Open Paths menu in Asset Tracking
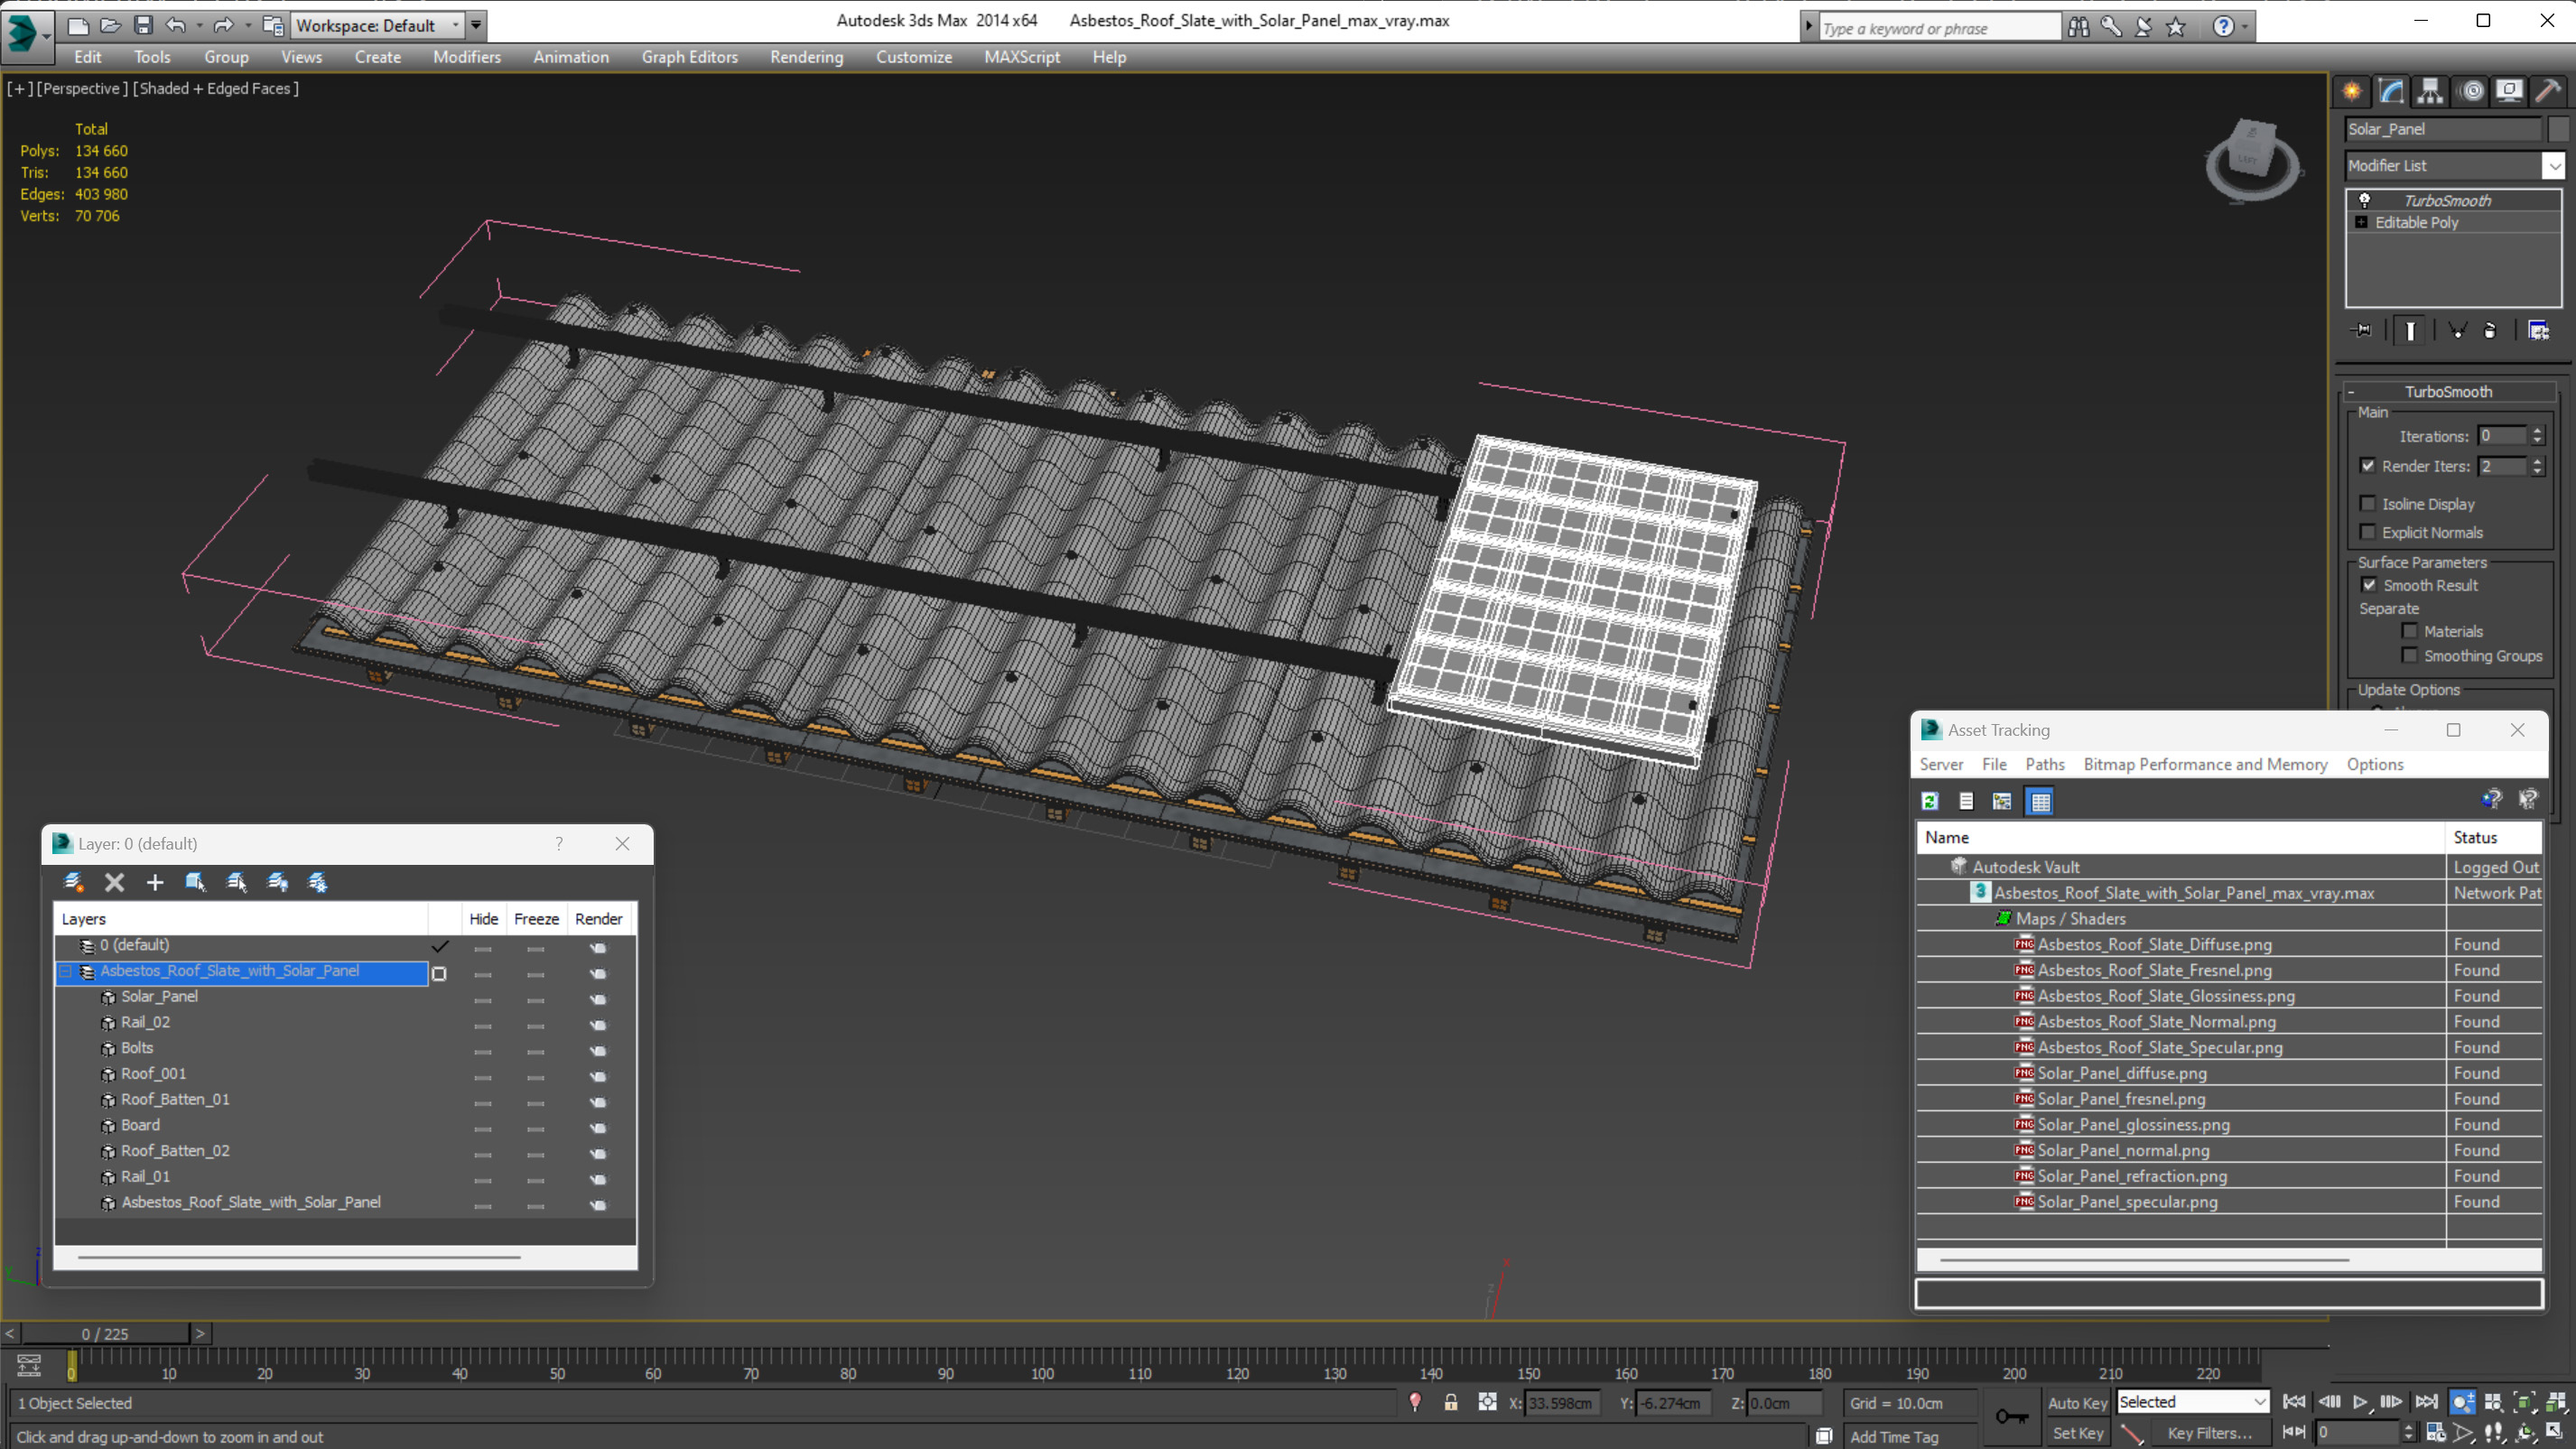2576x1449 pixels. (x=2045, y=764)
